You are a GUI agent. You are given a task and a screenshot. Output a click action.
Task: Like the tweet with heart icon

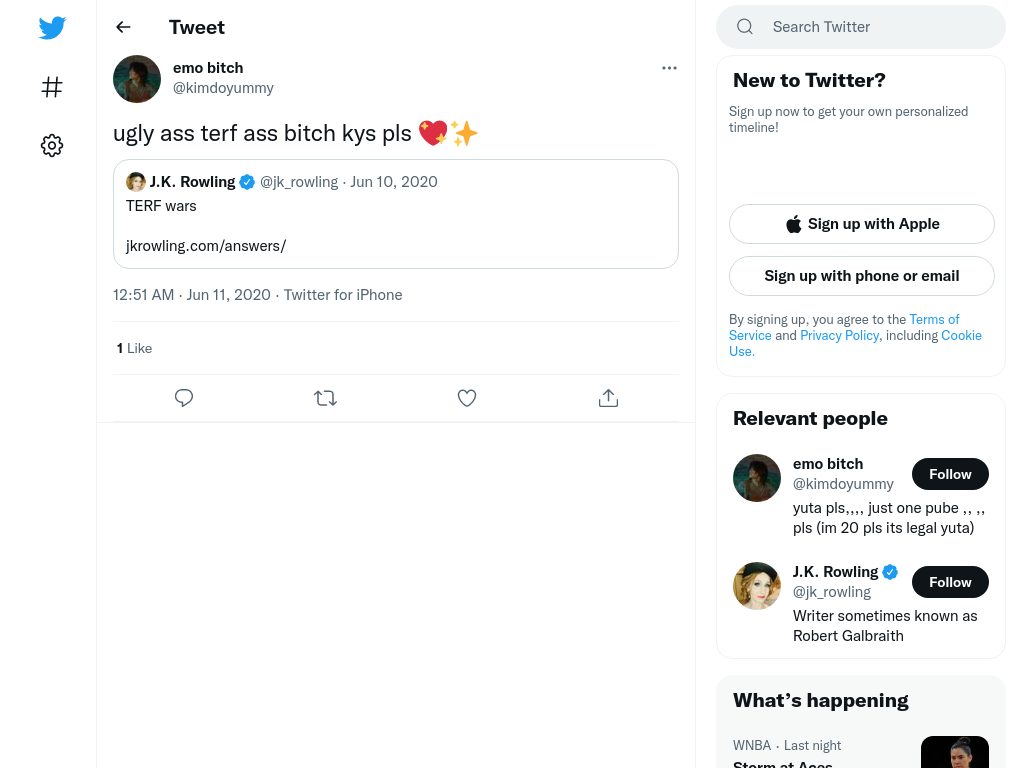[466, 398]
